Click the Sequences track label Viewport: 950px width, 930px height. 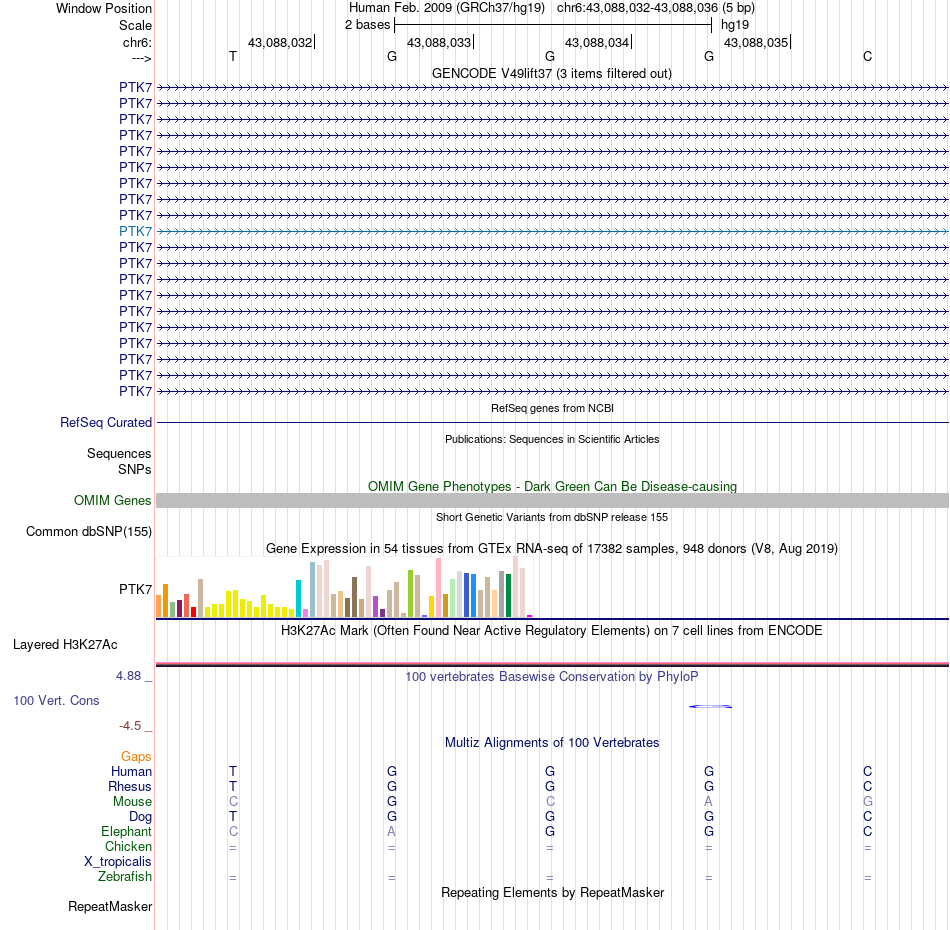point(119,453)
